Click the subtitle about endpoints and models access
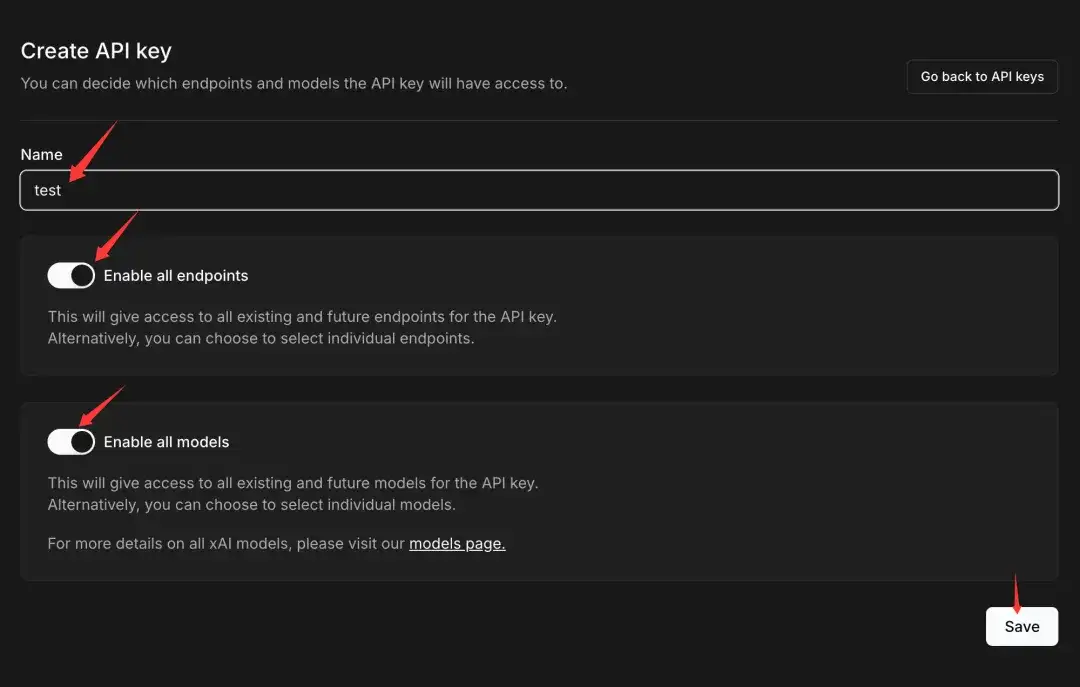1080x687 pixels. pyautogui.click(x=294, y=83)
